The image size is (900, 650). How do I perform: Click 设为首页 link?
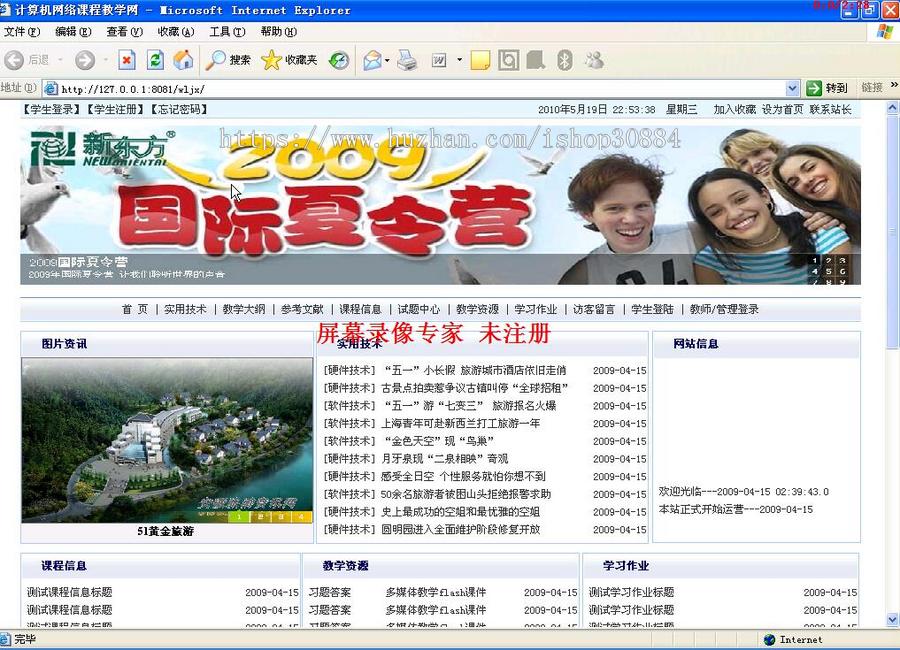coord(782,109)
